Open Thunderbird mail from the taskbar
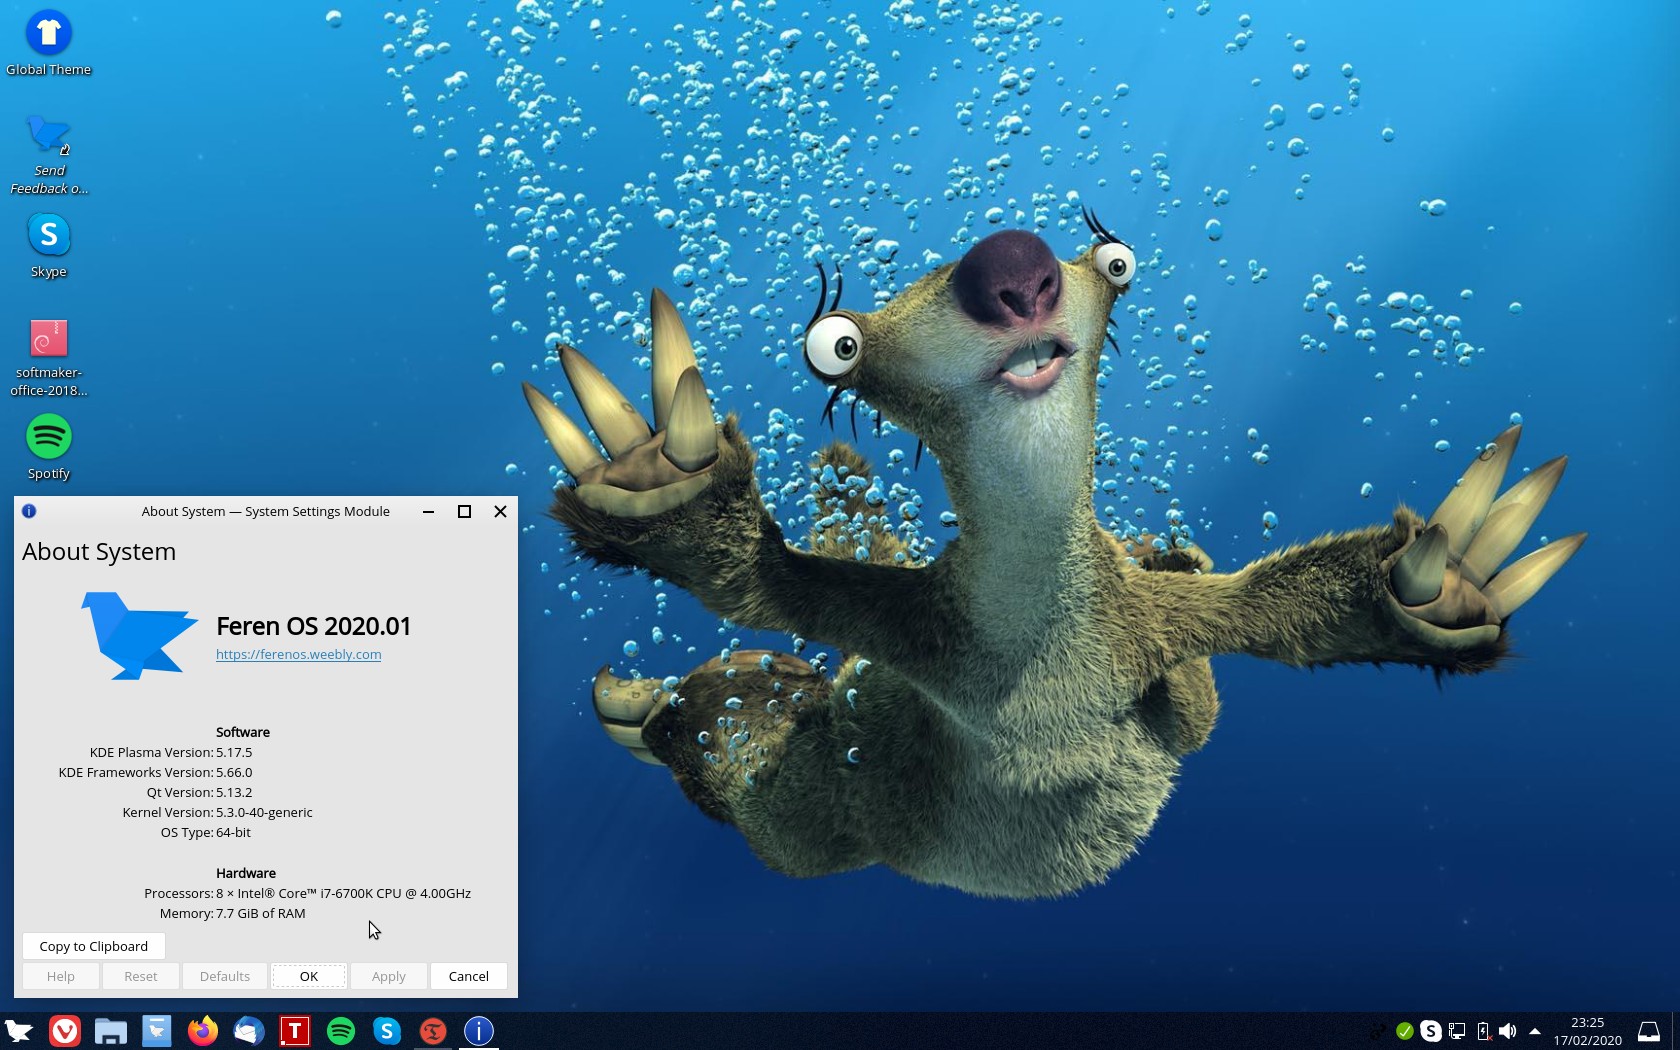The height and width of the screenshot is (1050, 1680). pyautogui.click(x=249, y=1031)
